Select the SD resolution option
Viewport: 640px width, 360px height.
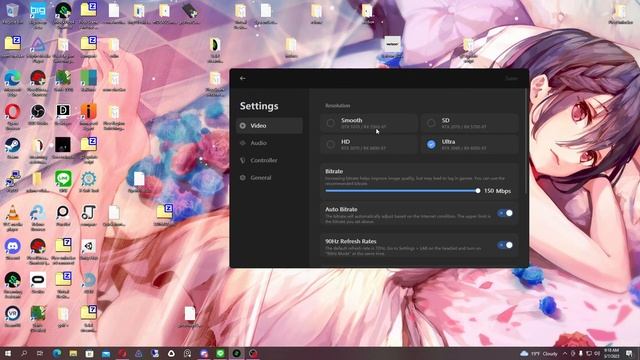[x=469, y=123]
